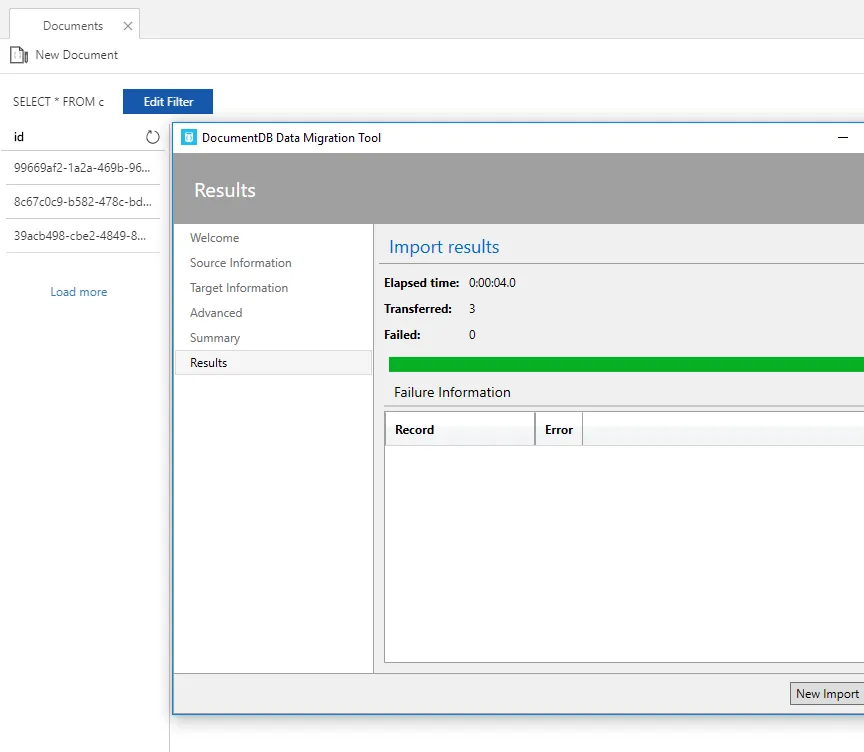Go to the Welcome step
Viewport: 864px width, 752px height.
214,238
